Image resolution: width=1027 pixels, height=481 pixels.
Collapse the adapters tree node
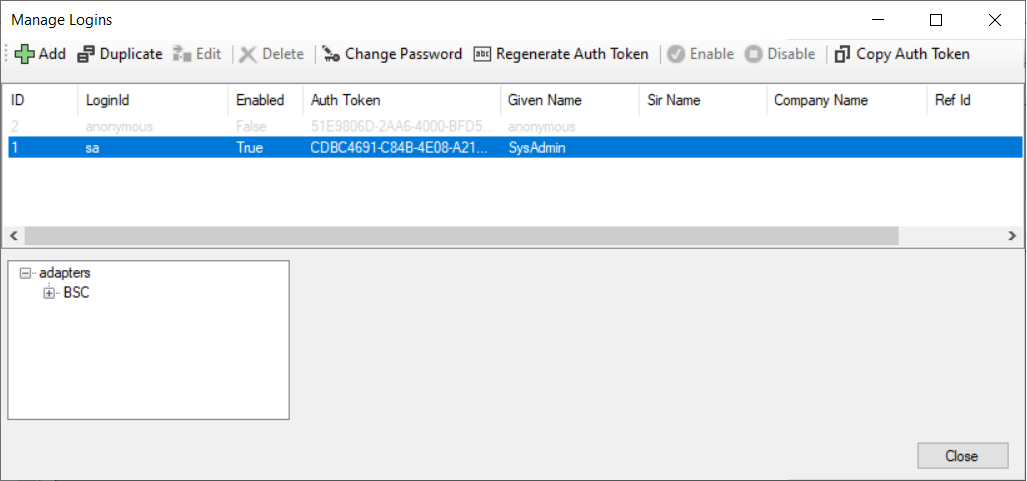(26, 273)
